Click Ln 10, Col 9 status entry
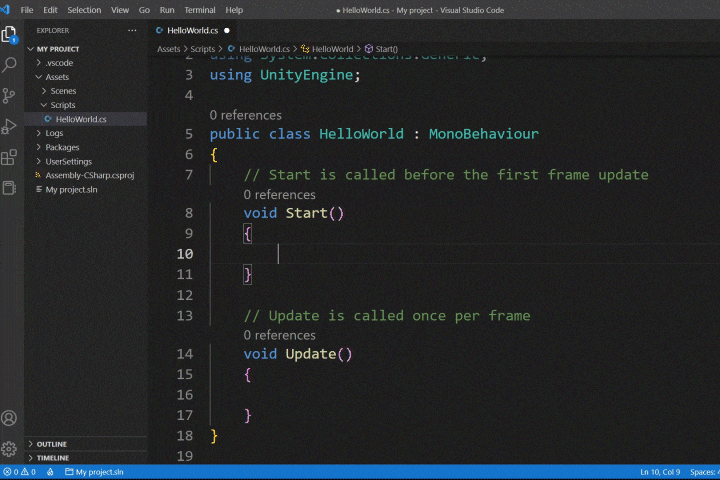This screenshot has width=720, height=480. (x=660, y=472)
